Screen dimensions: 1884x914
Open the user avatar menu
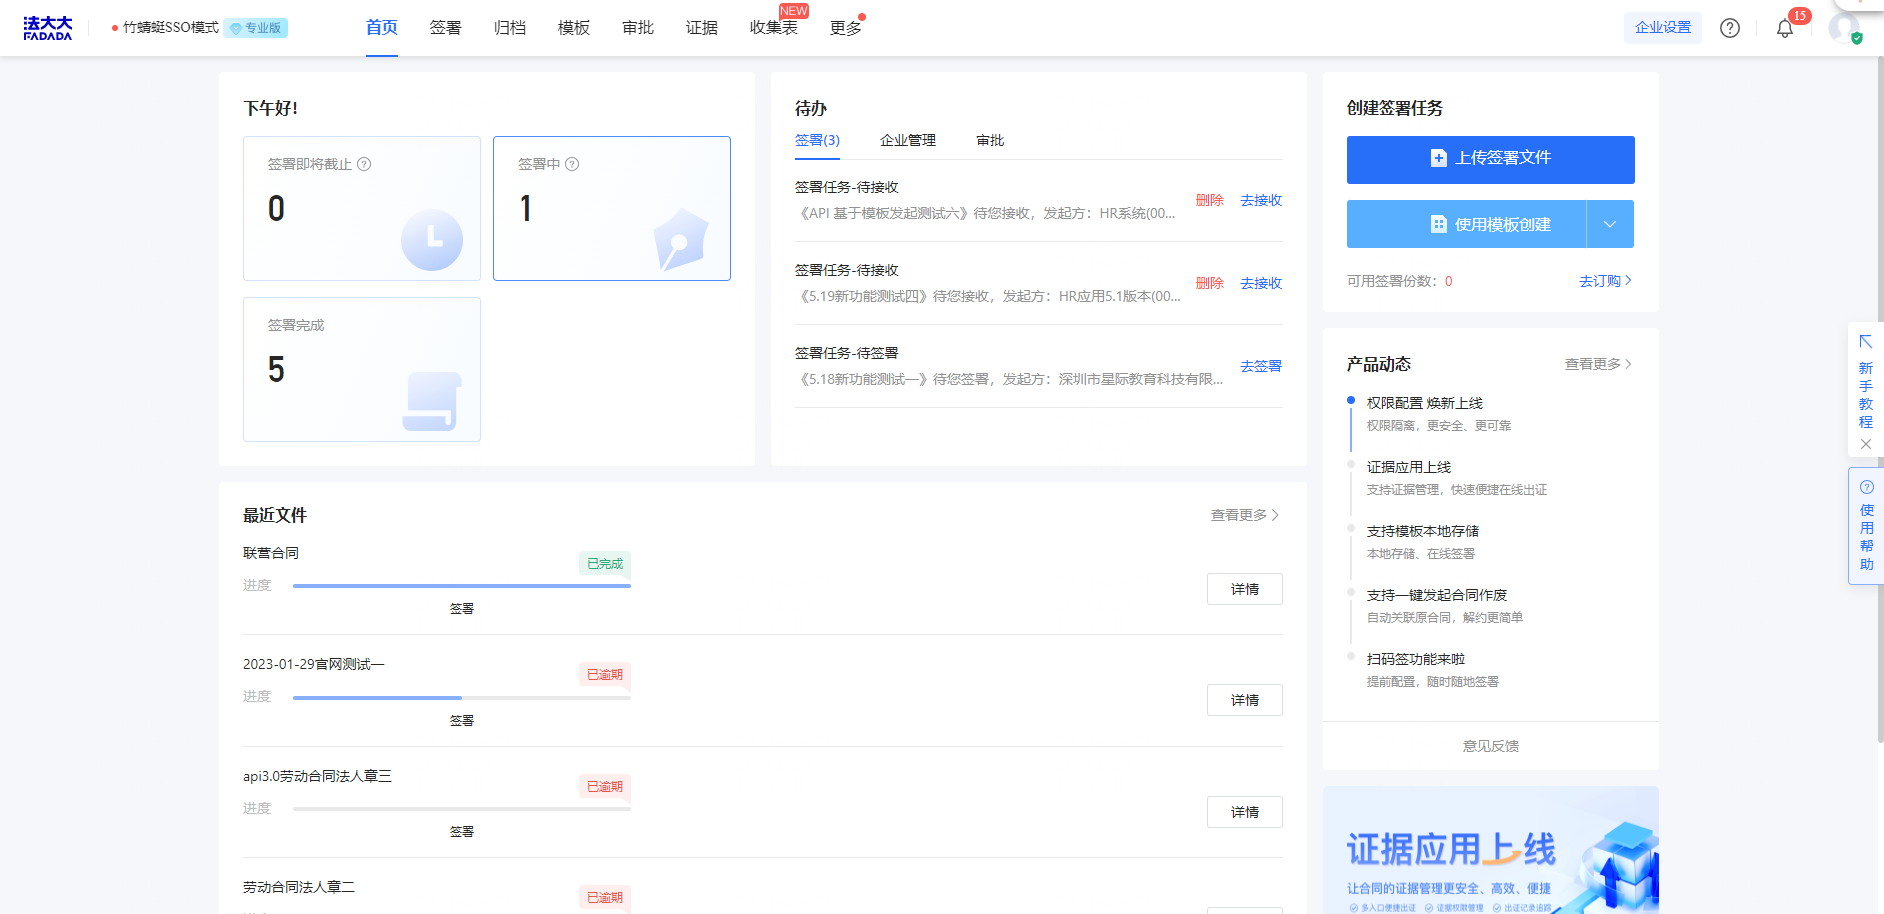1844,28
